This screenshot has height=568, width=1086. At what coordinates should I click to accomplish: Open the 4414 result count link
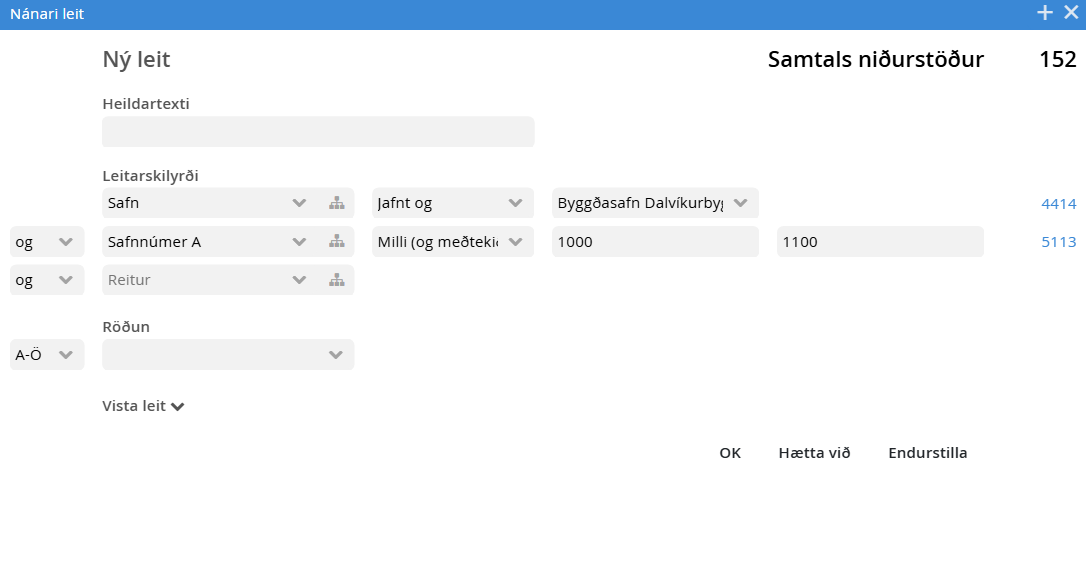tap(1059, 204)
